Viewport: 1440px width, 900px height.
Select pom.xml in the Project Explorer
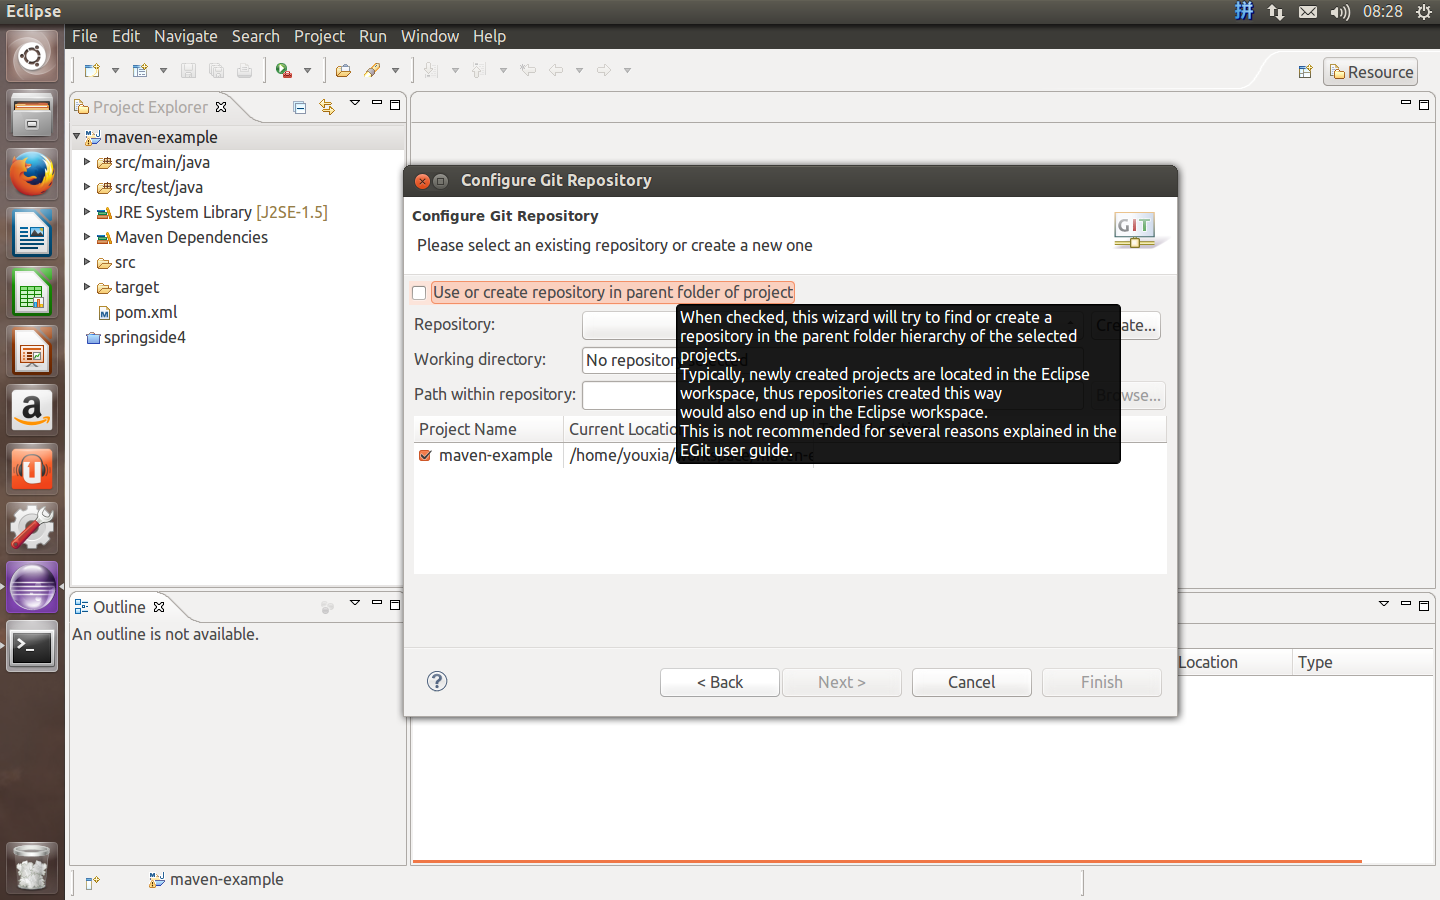(x=146, y=312)
